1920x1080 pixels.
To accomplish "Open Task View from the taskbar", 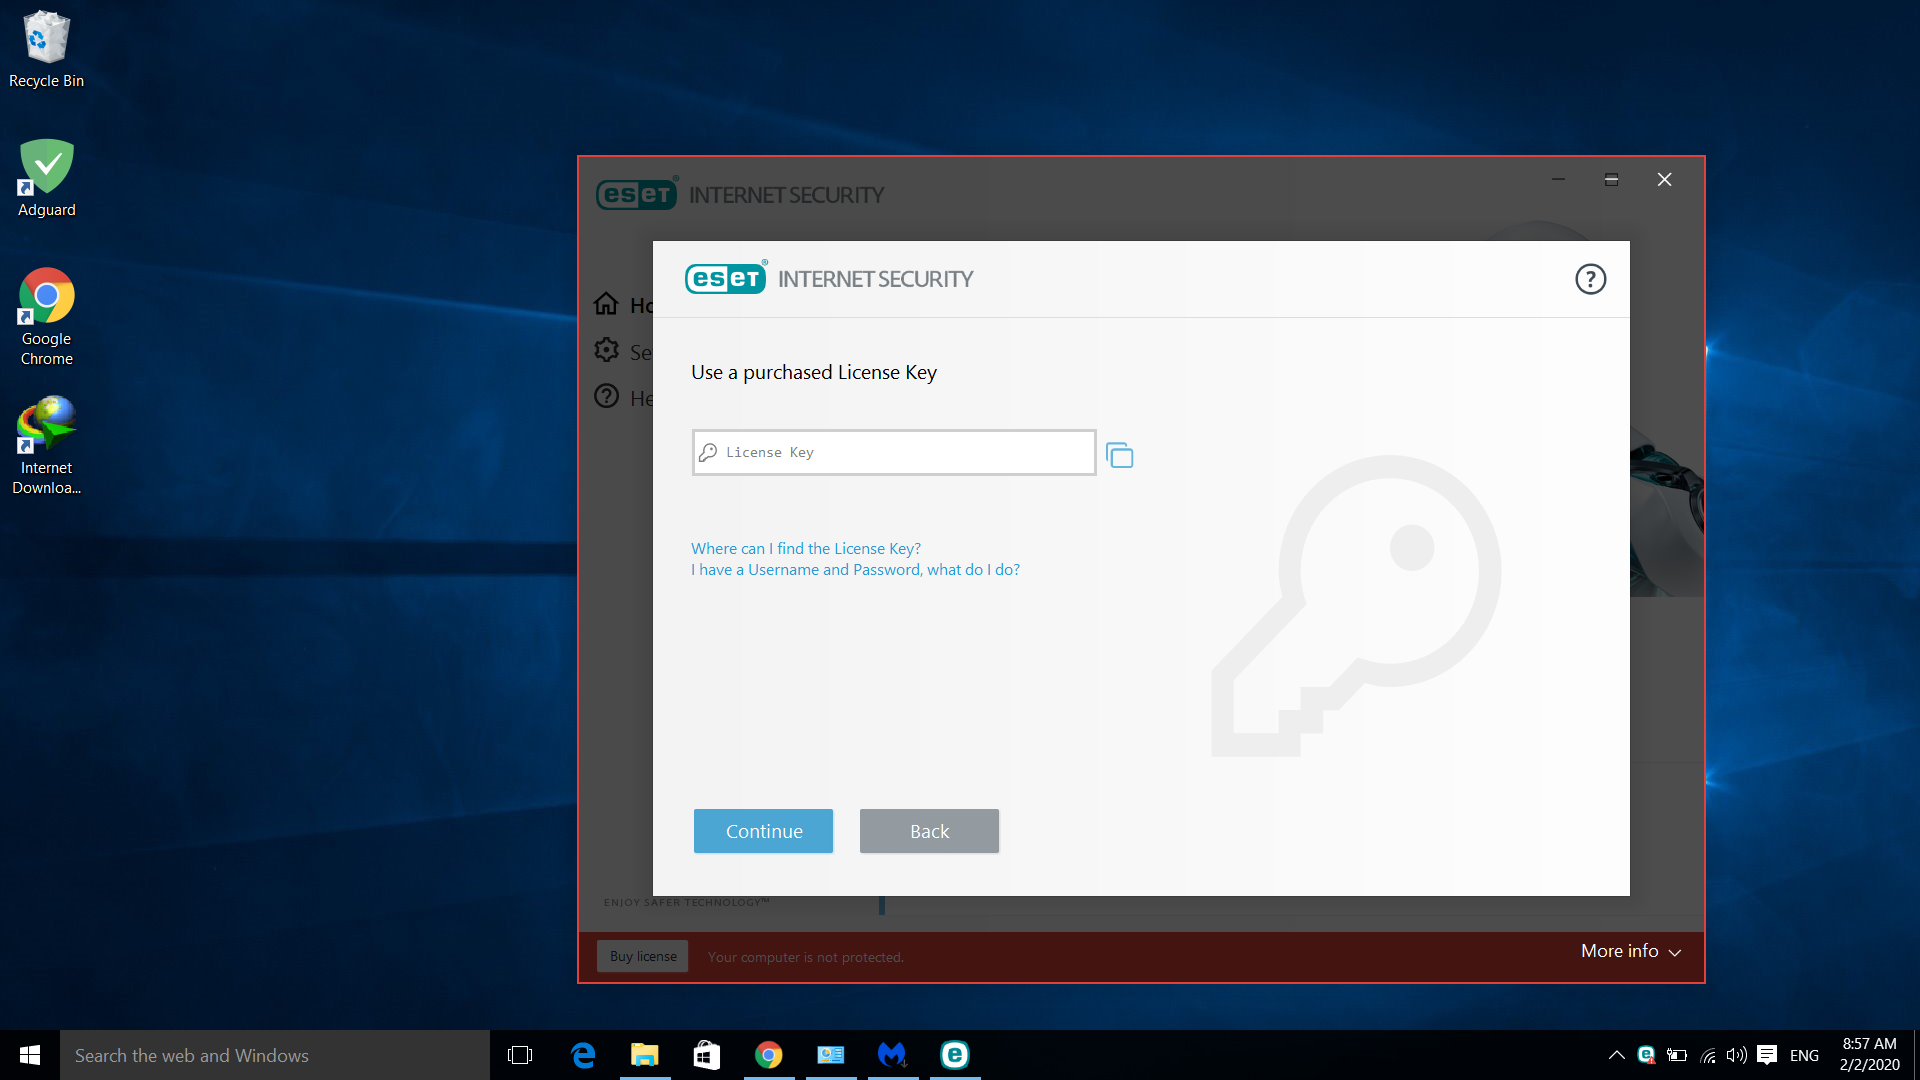I will point(520,1055).
